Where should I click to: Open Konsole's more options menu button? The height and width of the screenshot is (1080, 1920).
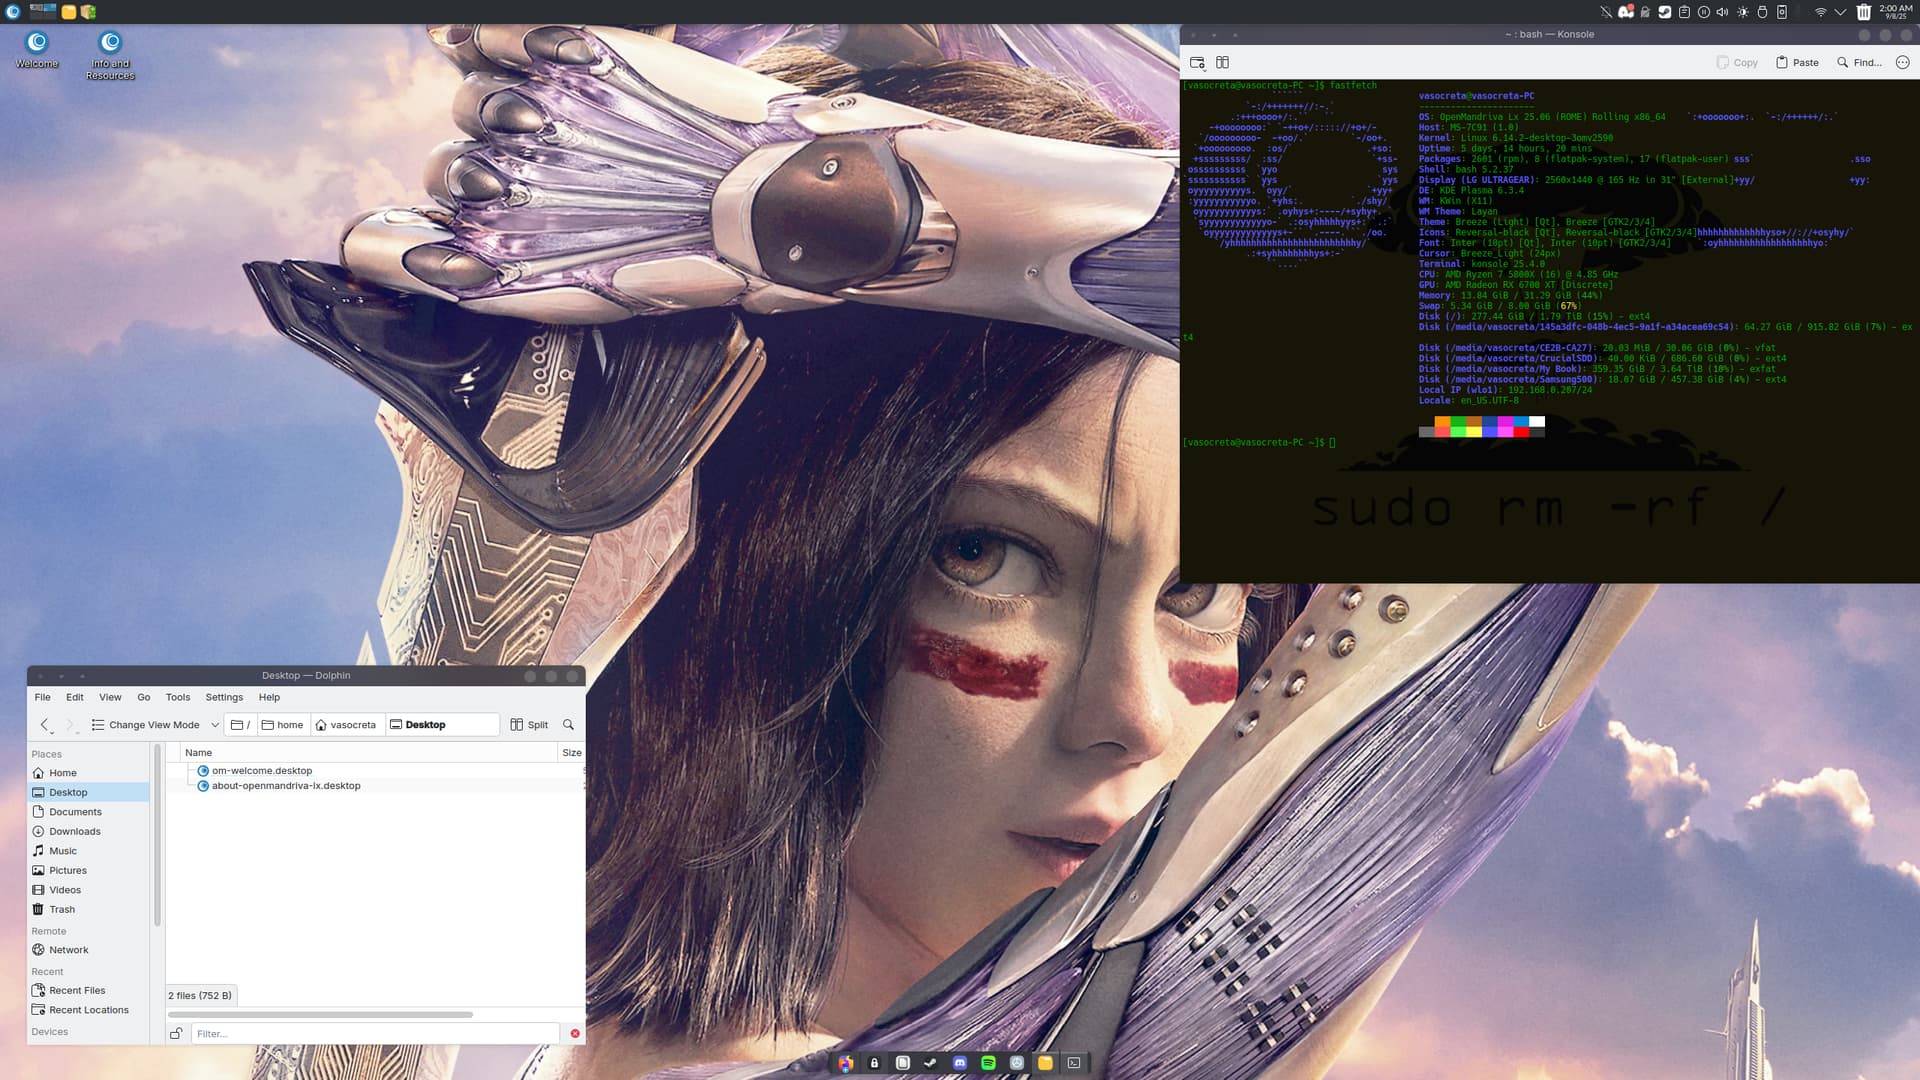coord(1902,62)
